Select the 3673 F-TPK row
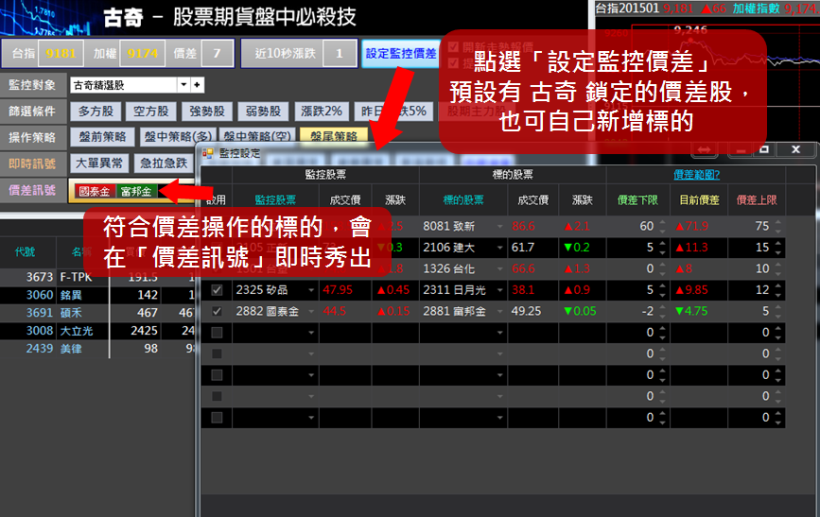820x517 pixels. pyautogui.click(x=98, y=277)
